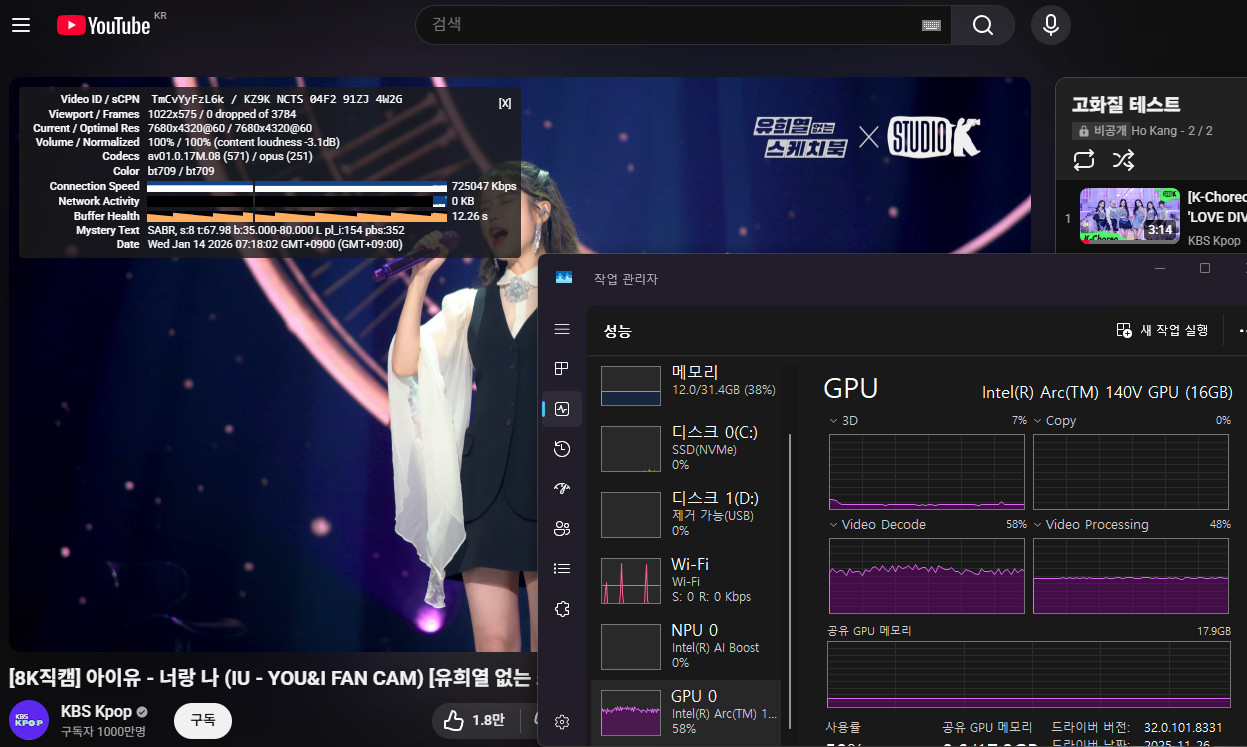Like the video with thumbs-up button

coord(454,720)
